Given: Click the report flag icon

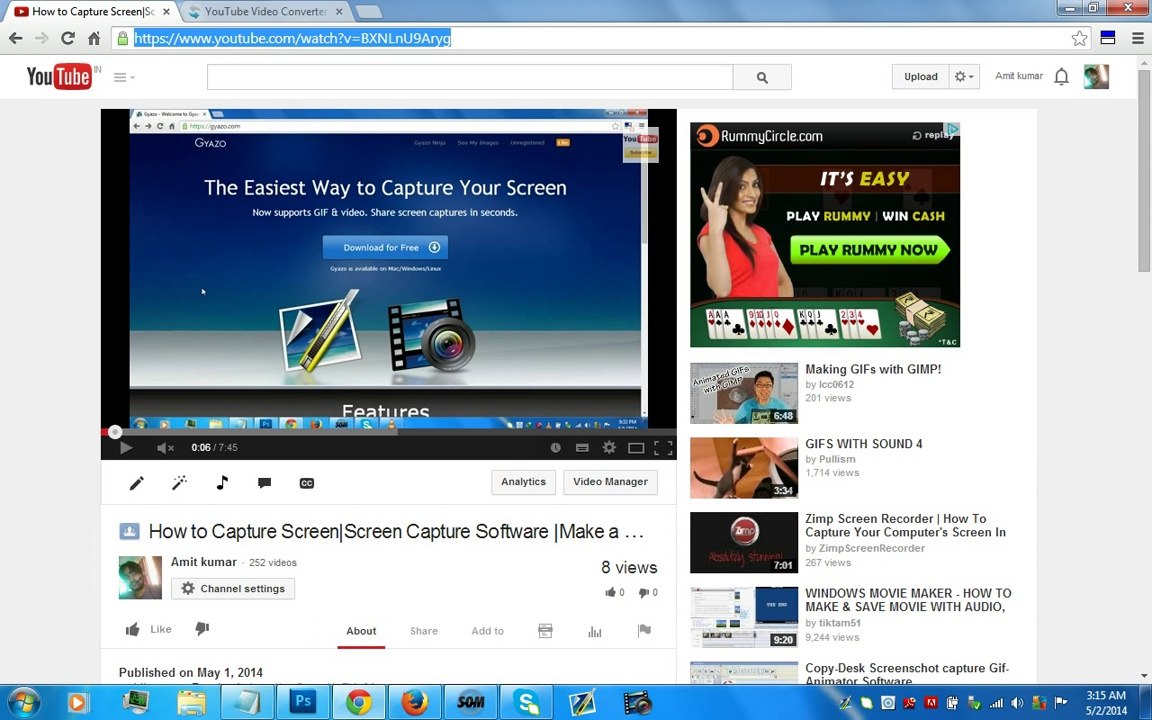Looking at the screenshot, I should [x=644, y=630].
